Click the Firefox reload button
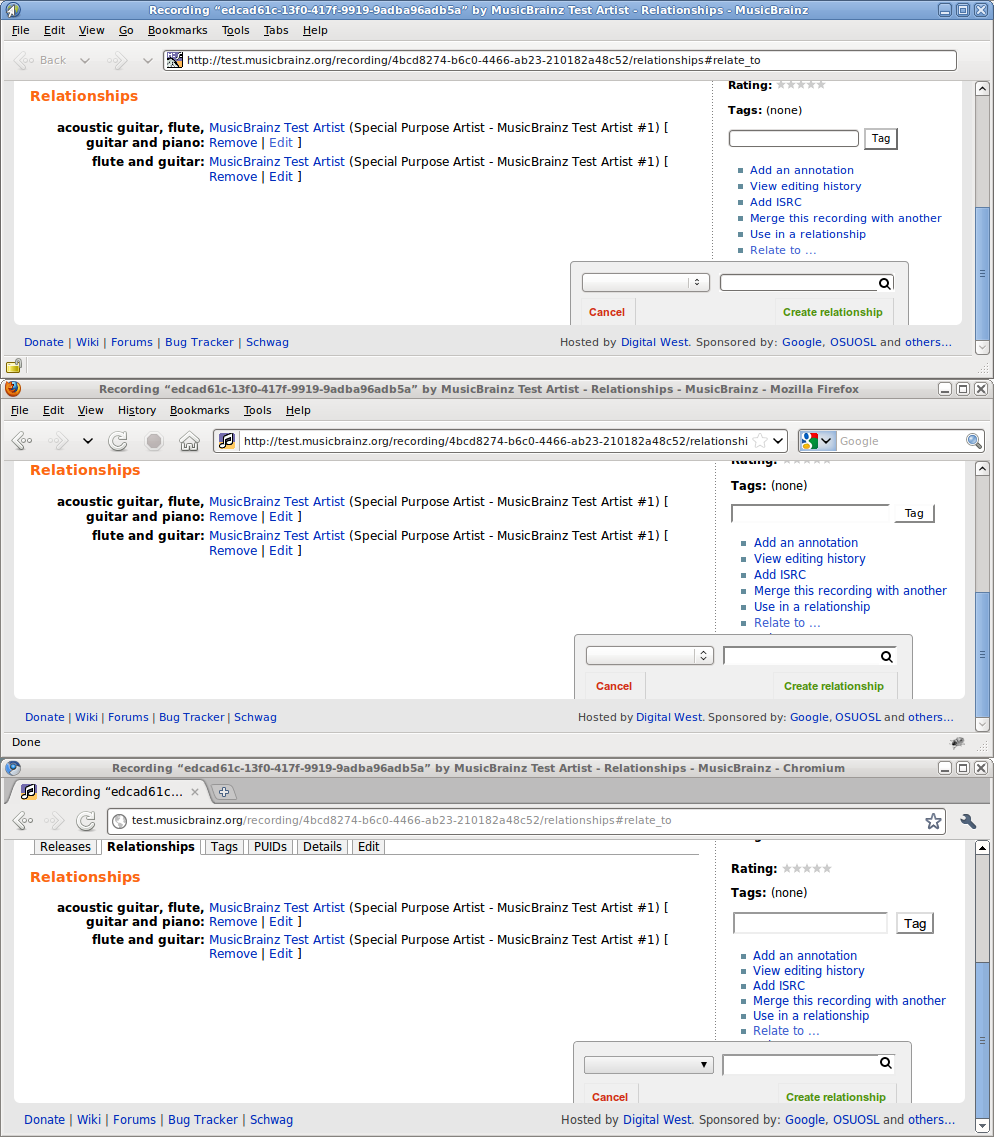Viewport: 994px width, 1137px height. pos(118,441)
